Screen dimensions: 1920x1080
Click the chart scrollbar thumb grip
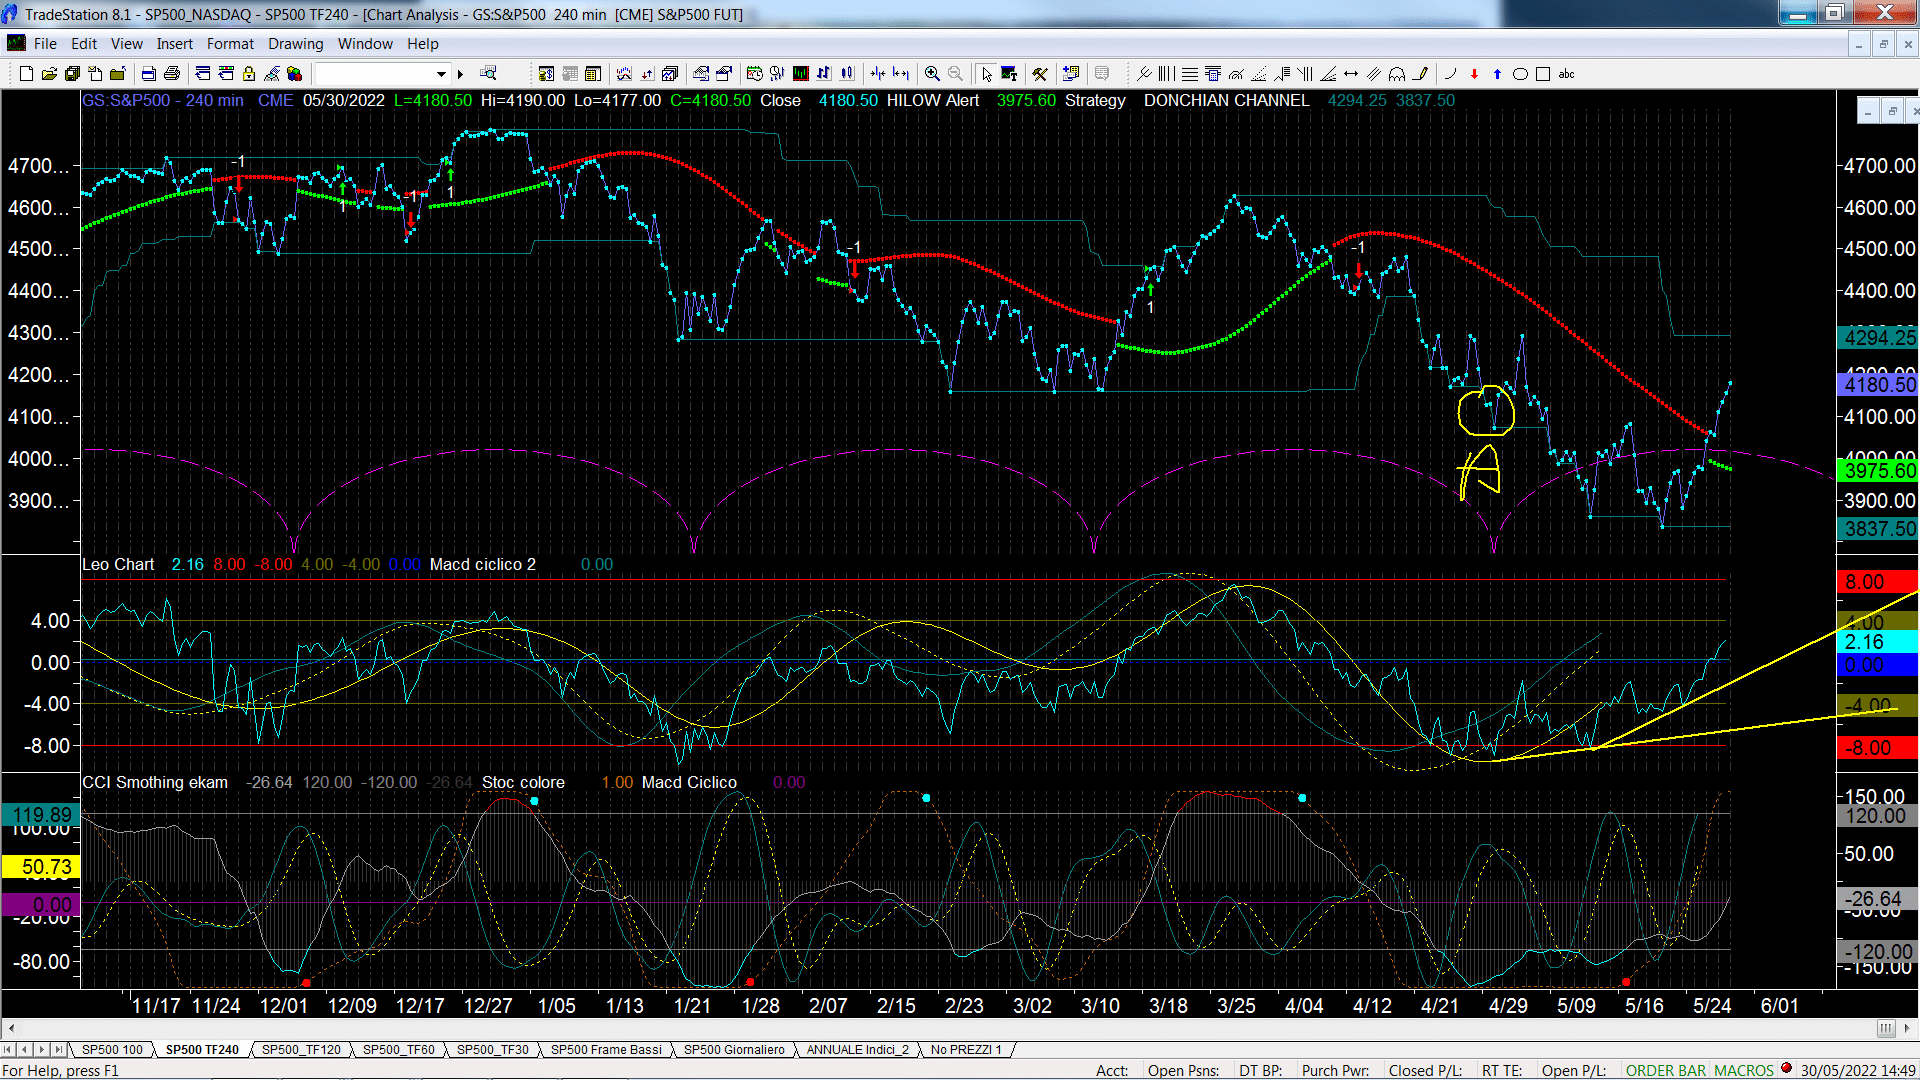1886,1028
